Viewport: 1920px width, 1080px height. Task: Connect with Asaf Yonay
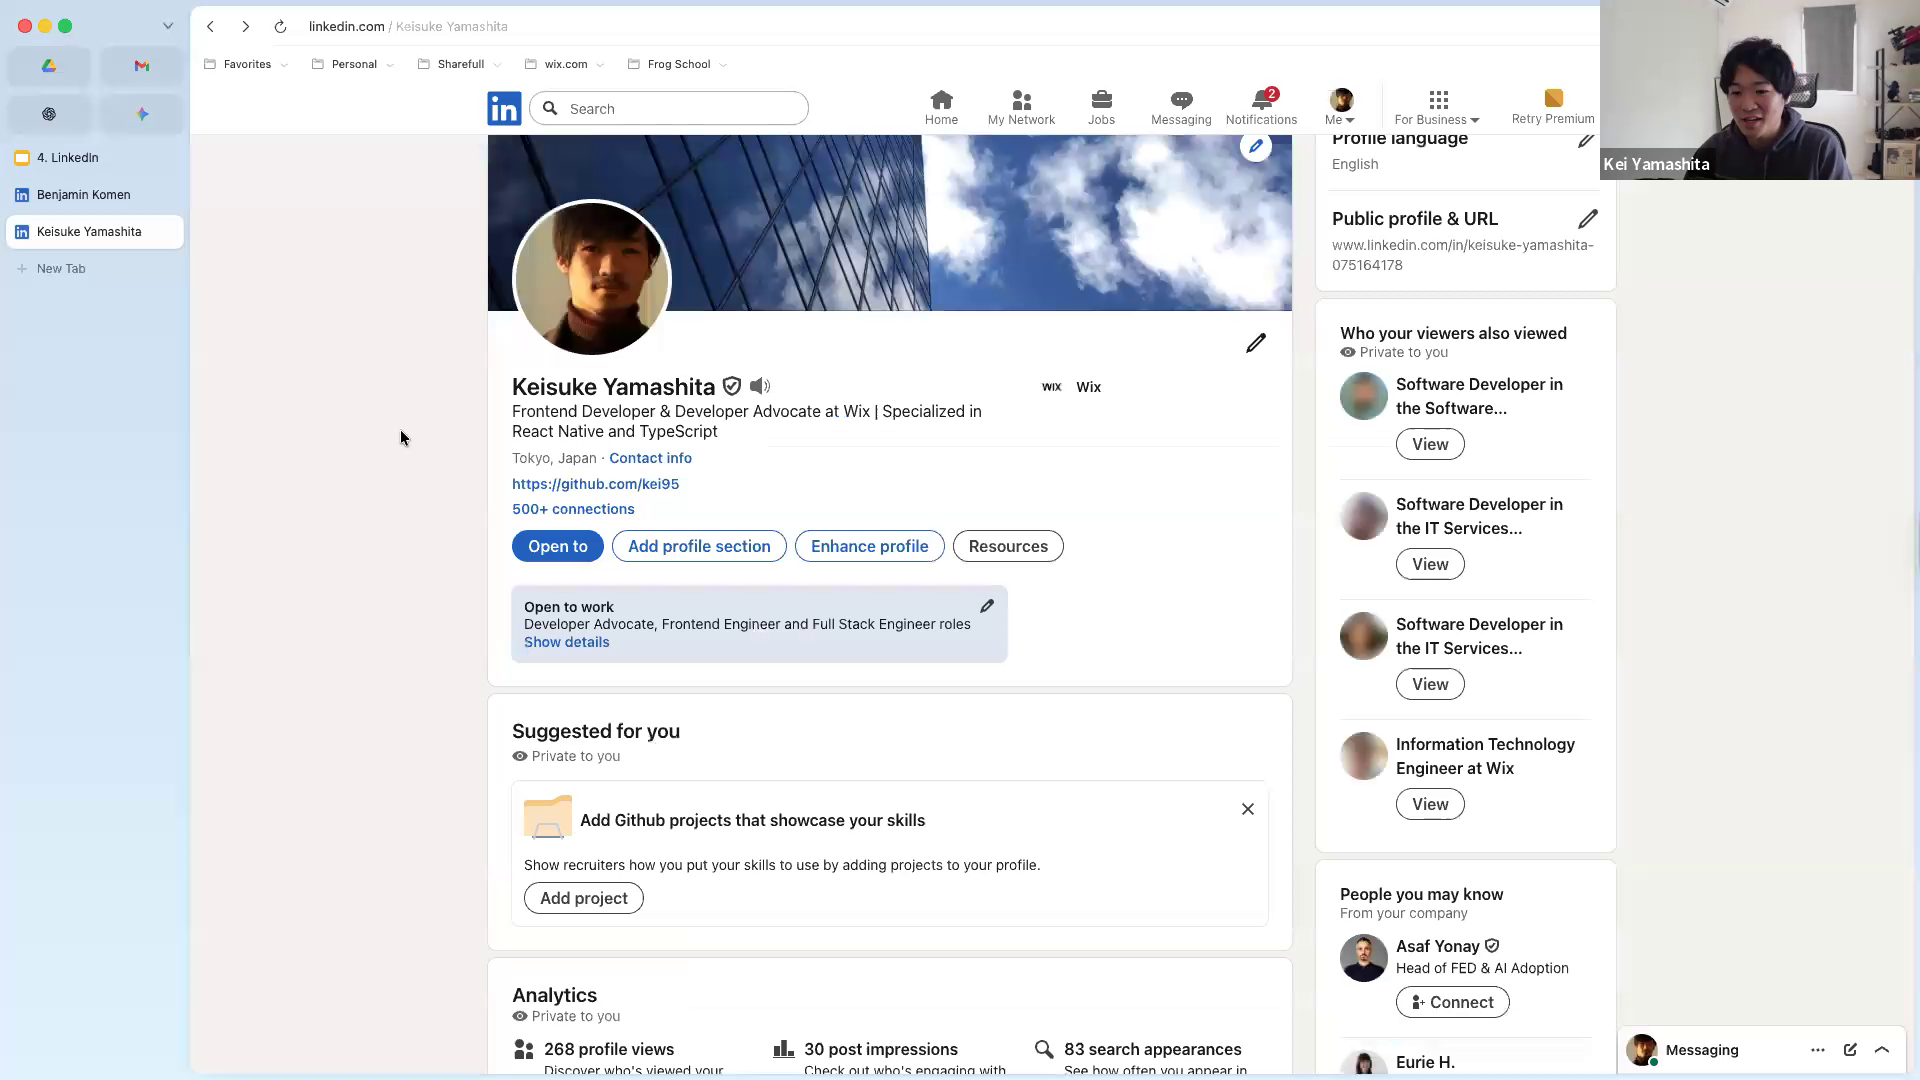[1452, 1002]
